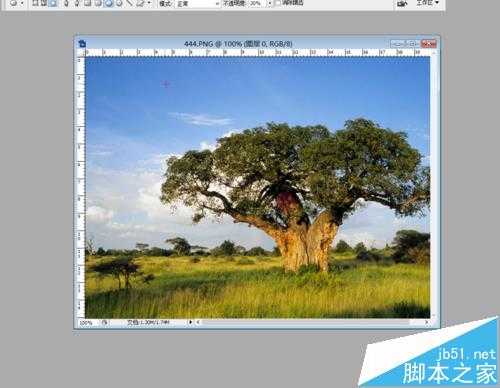Expand the geometry options arrow after the shape icons
The height and width of the screenshot is (388, 500).
[x=149, y=3]
